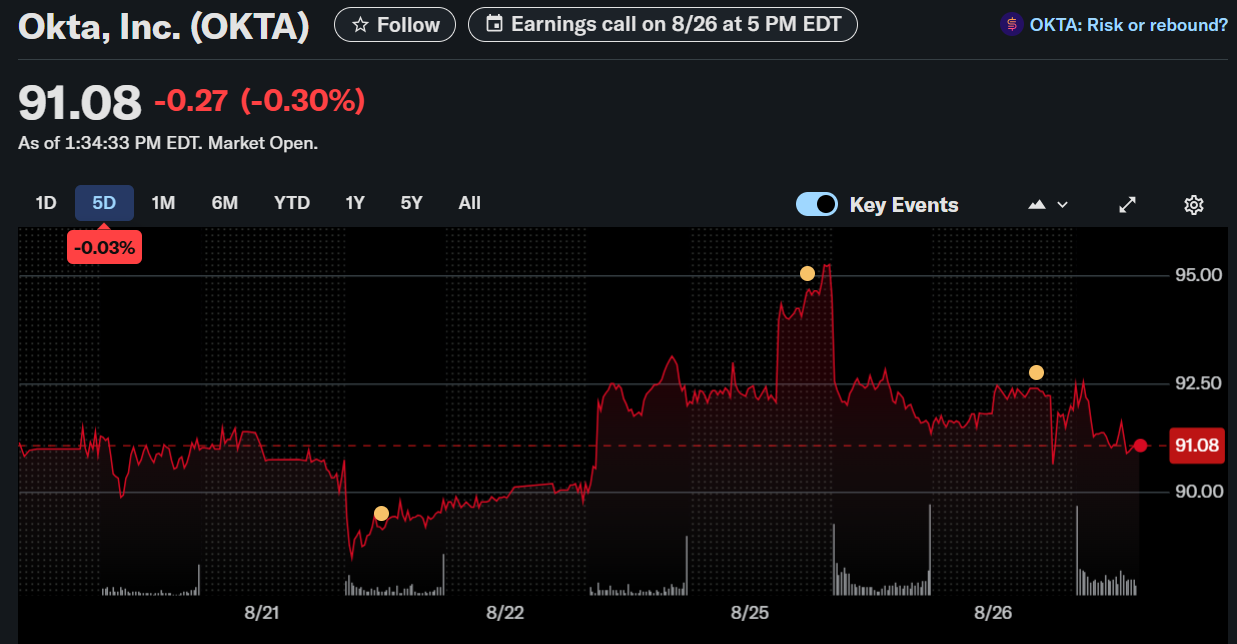Open the OKTA: Risk or rebound? link

(x=1129, y=24)
